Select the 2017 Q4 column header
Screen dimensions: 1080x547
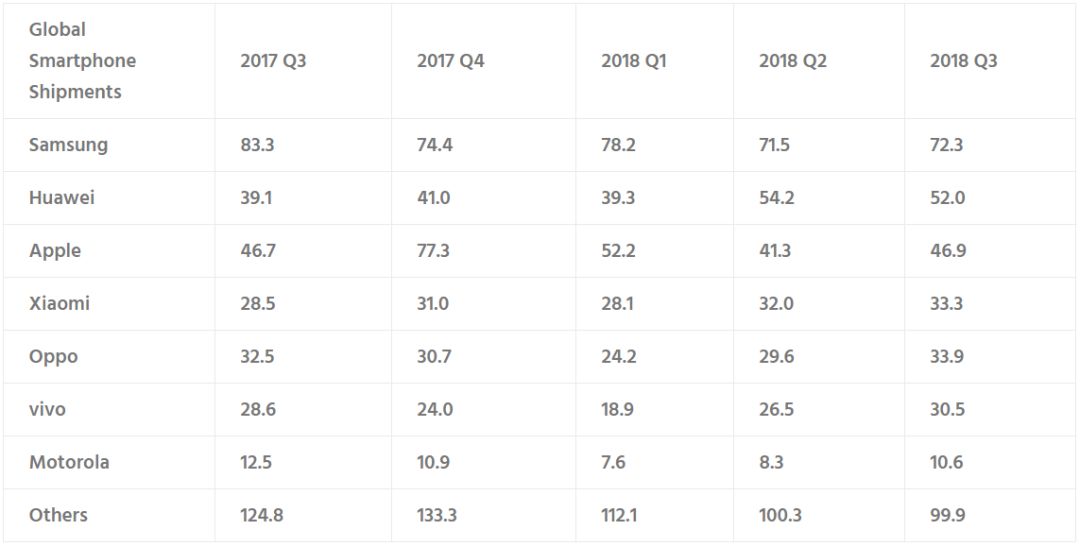[450, 61]
